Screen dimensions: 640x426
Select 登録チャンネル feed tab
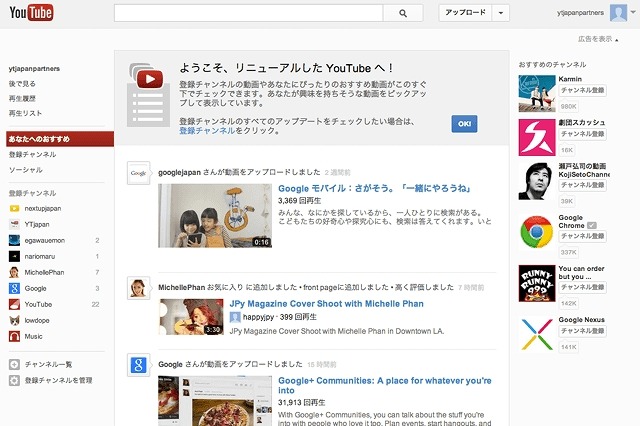(x=33, y=154)
